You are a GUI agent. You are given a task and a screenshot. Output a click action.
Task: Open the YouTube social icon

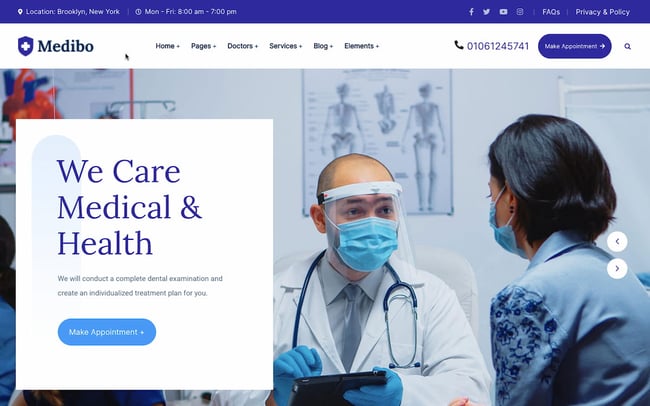click(x=503, y=12)
